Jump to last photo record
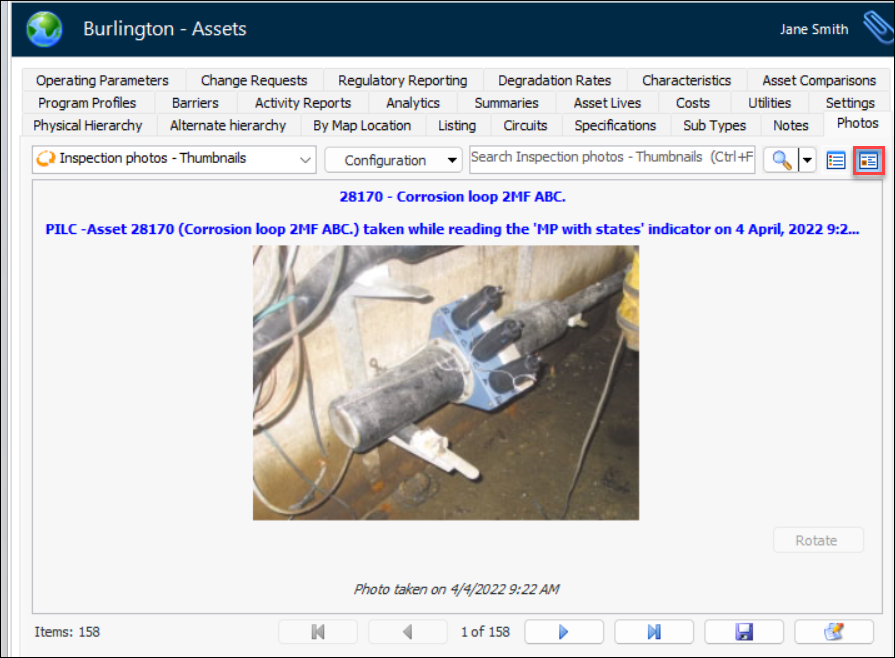The width and height of the screenshot is (895, 658). pyautogui.click(x=654, y=632)
